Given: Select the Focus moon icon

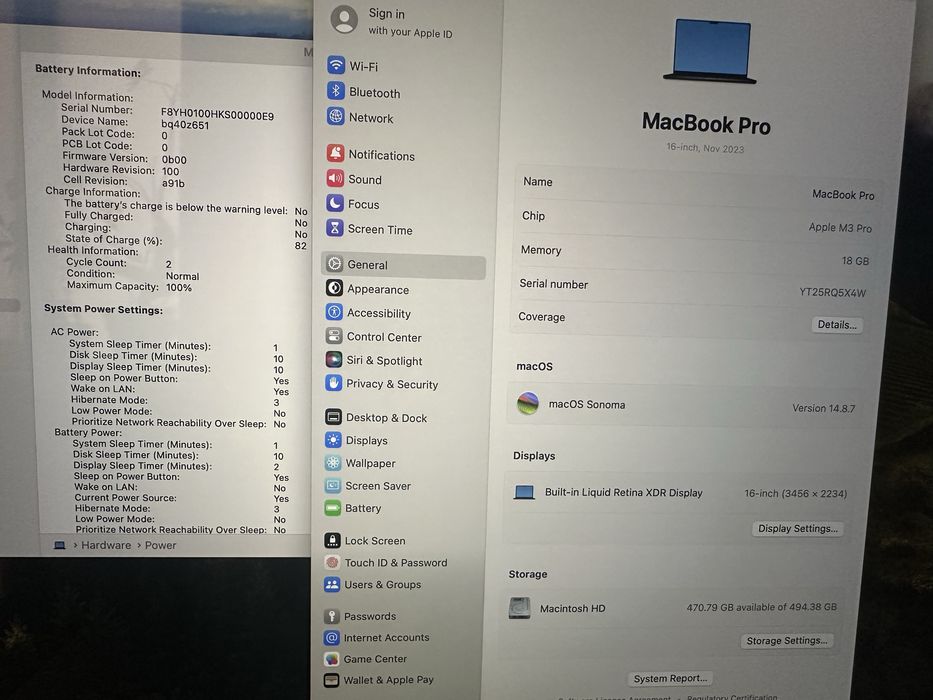Looking at the screenshot, I should click(x=335, y=204).
